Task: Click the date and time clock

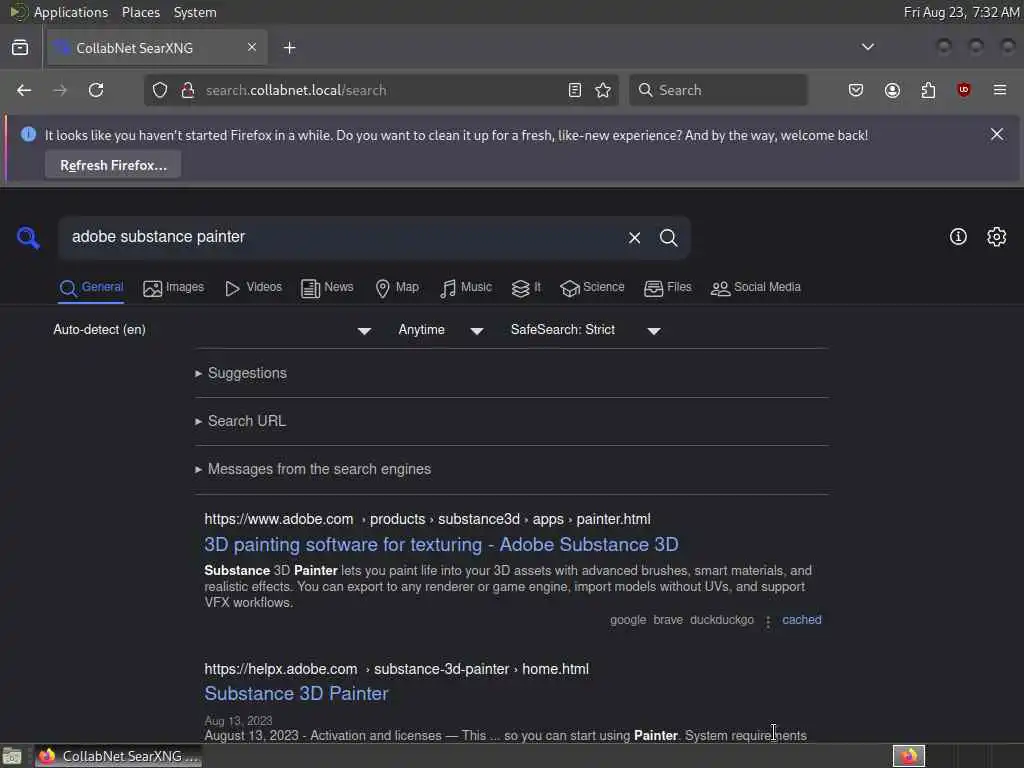Action: click(961, 12)
